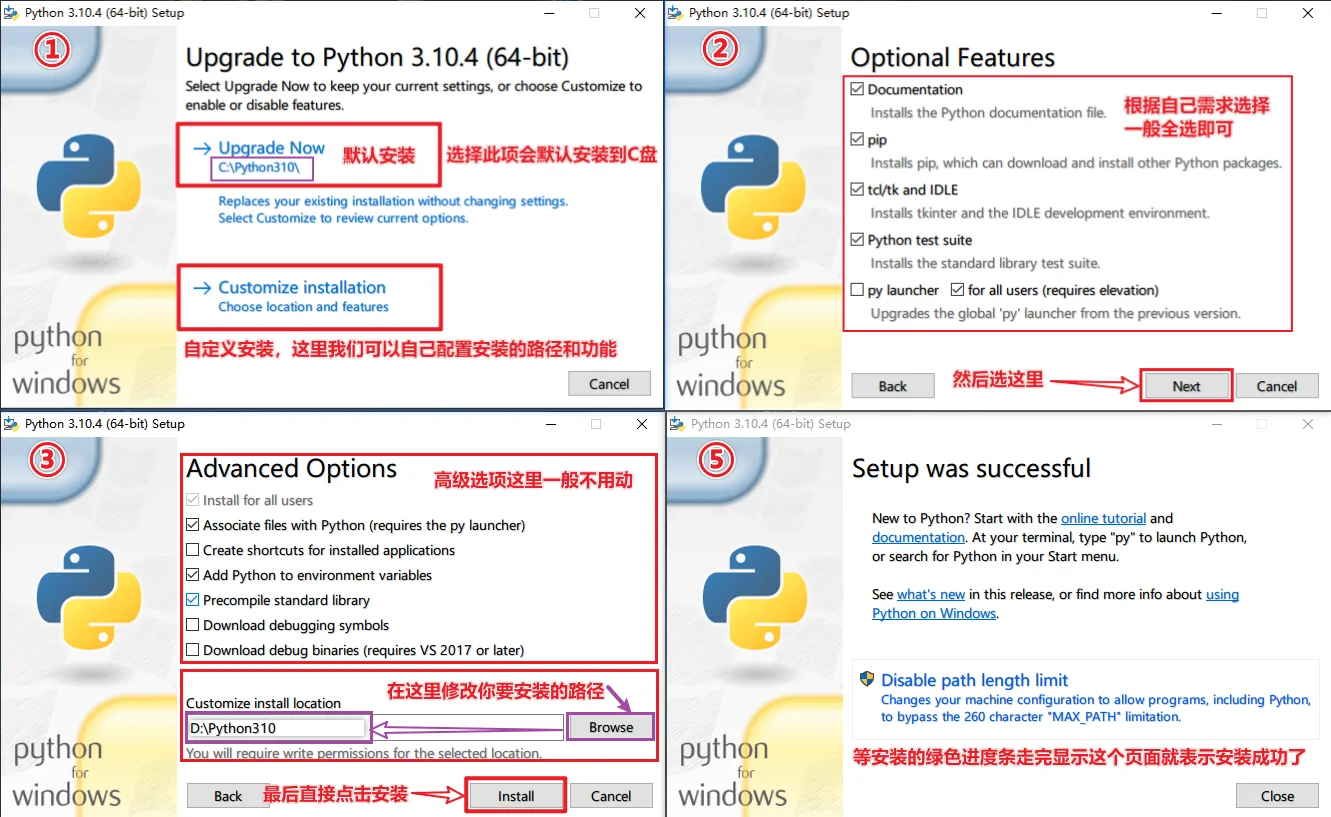Image resolution: width=1331 pixels, height=817 pixels.
Task: Toggle for all users (requires elevation)
Action: 957,290
